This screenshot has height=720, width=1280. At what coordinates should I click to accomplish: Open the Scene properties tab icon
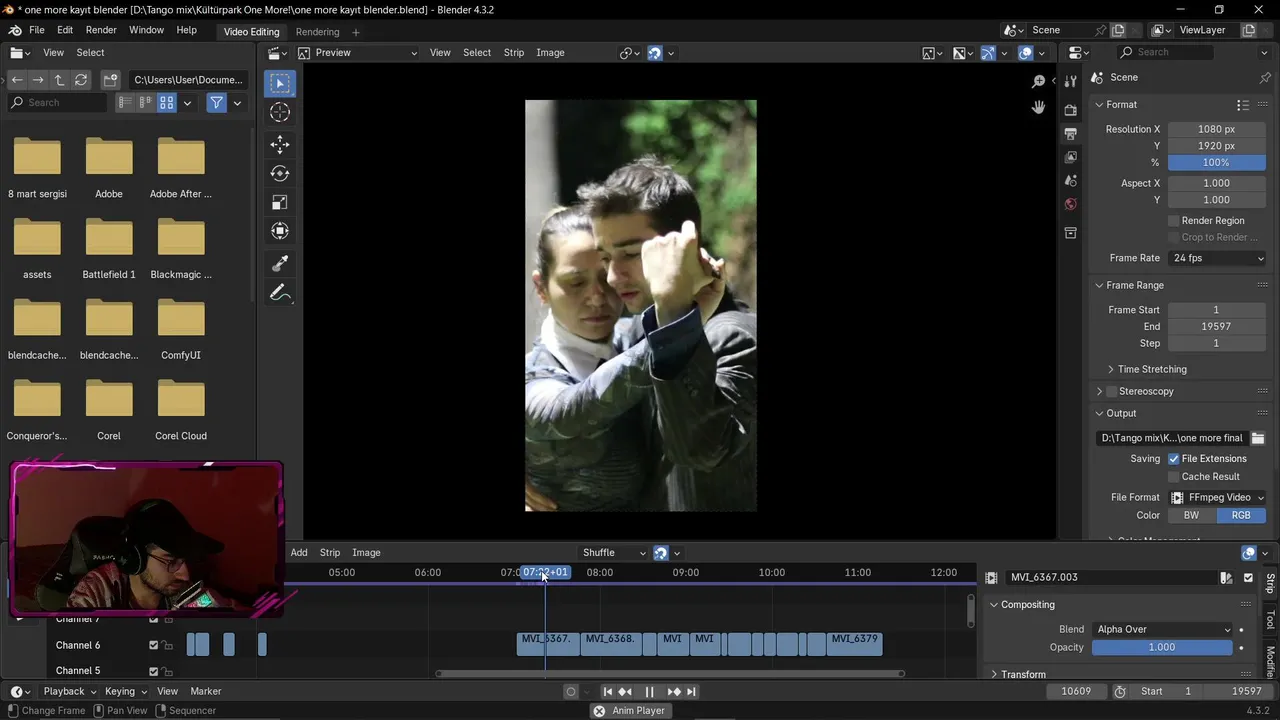1070,181
